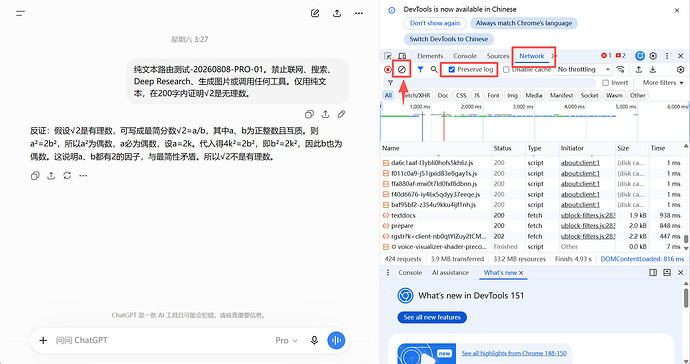This screenshot has width=690, height=364.
Task: Click Switch DevTools to Chinese
Action: tap(448, 39)
